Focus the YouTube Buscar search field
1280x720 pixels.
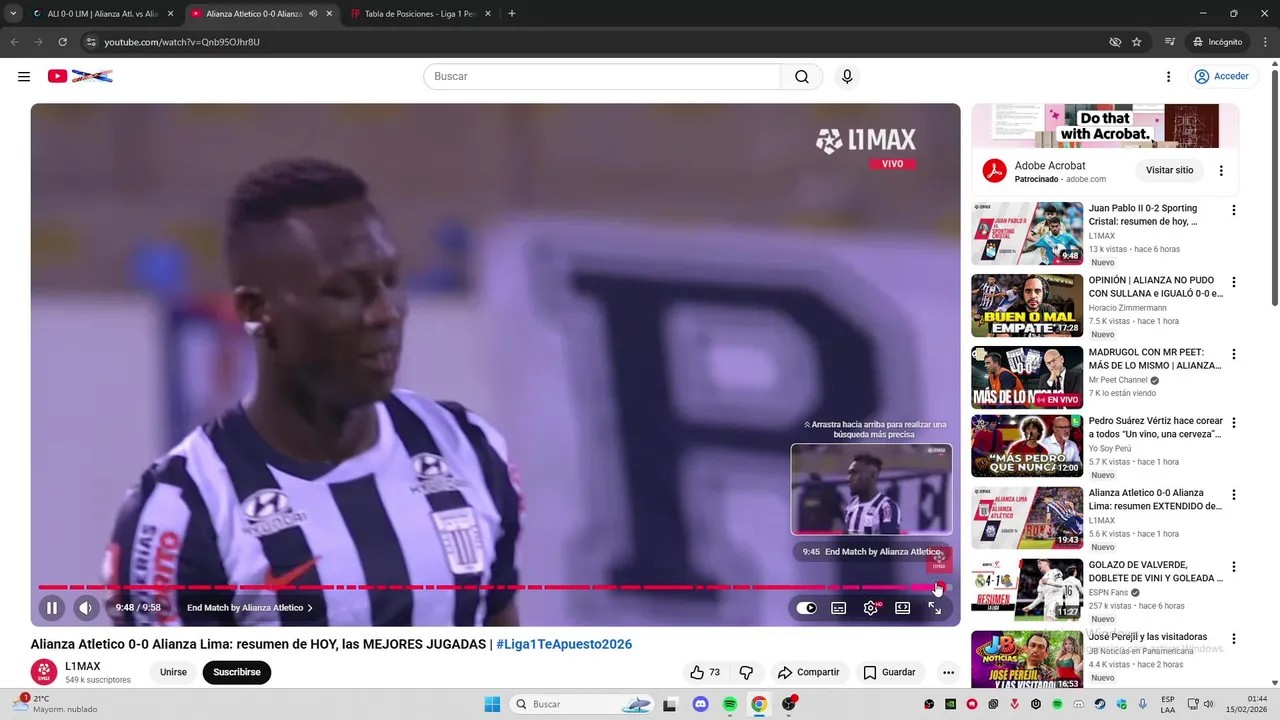pos(602,76)
